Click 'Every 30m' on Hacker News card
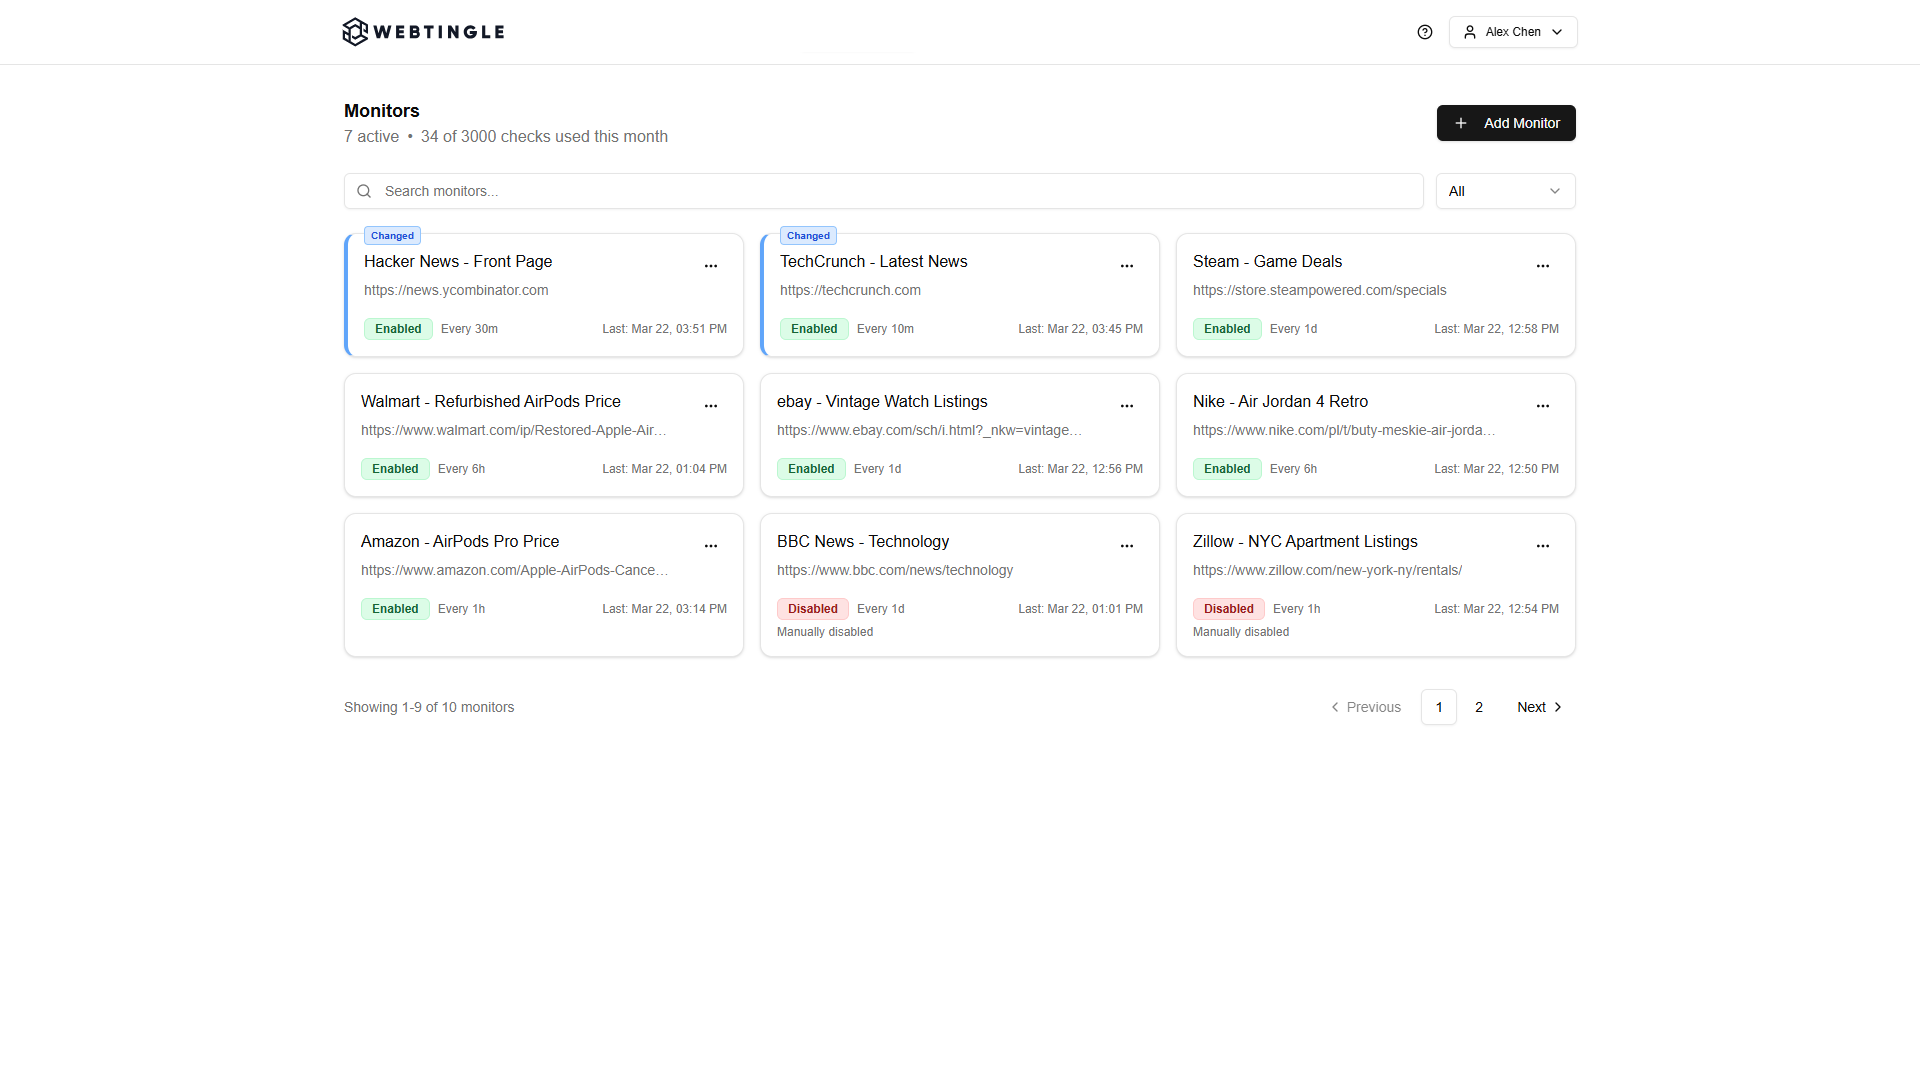The image size is (1920, 1080). pos(469,329)
